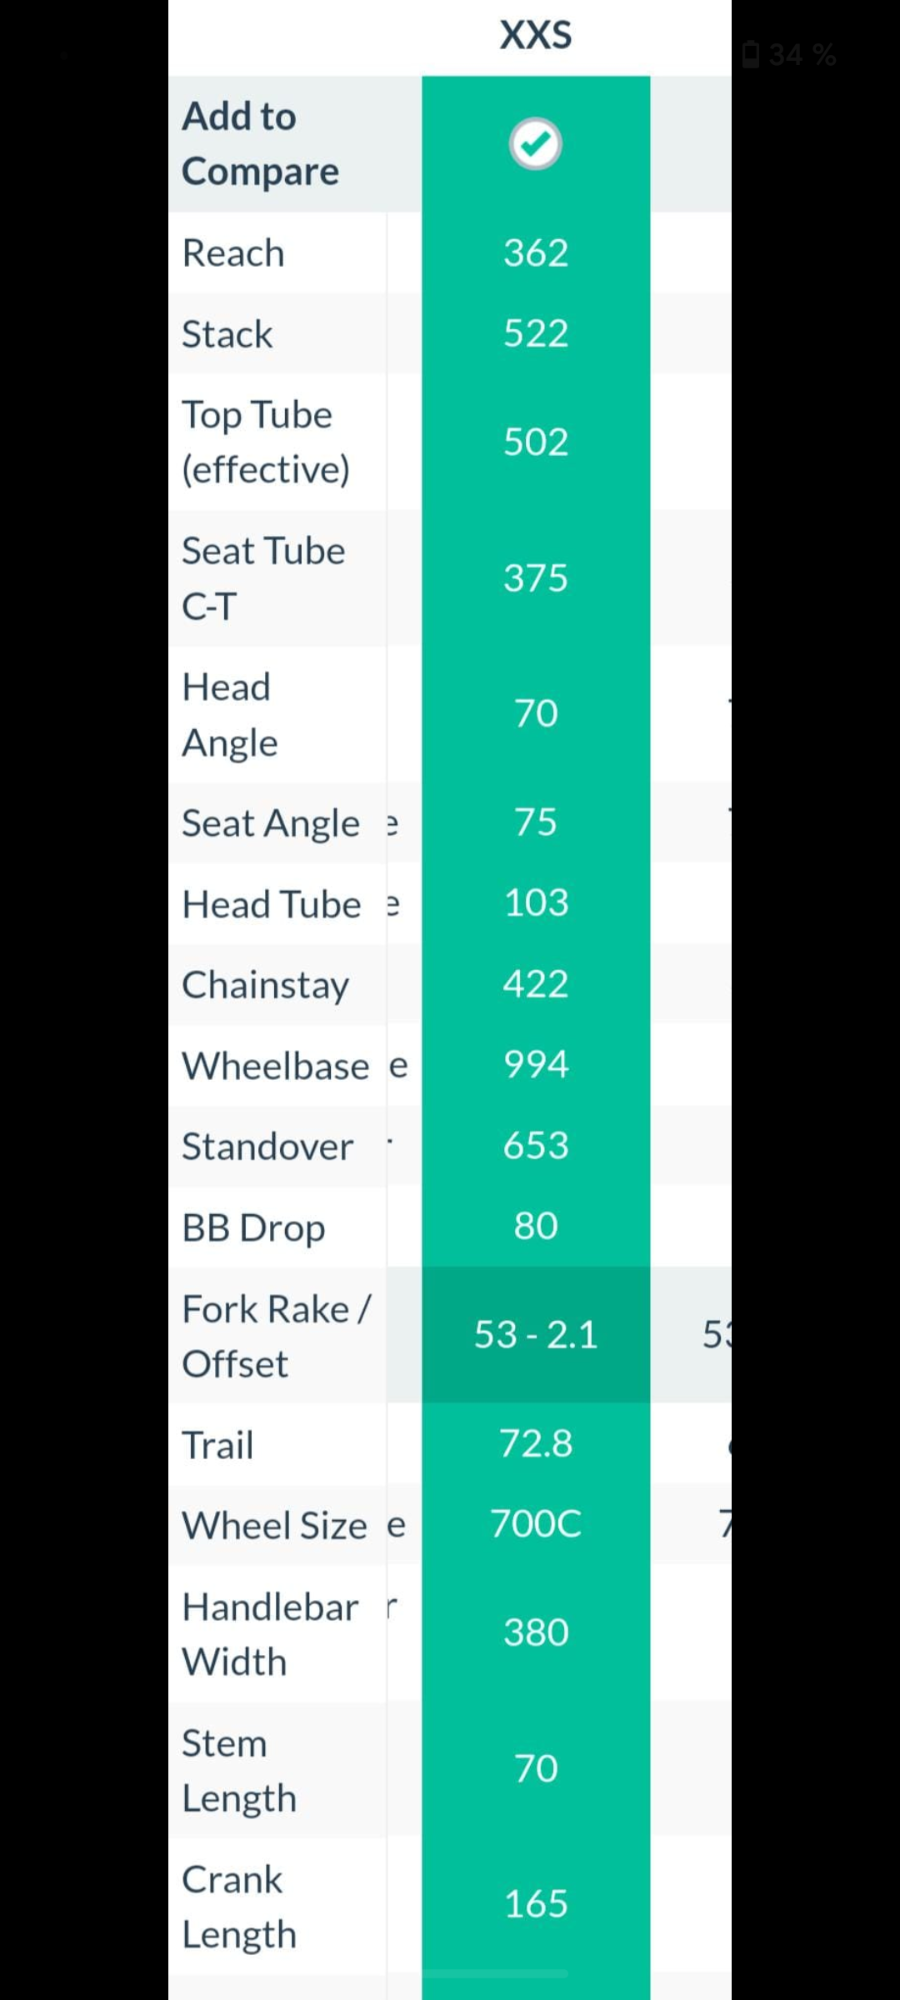The height and width of the screenshot is (2000, 900).
Task: Click the Head Angle row label
Action: click(229, 714)
